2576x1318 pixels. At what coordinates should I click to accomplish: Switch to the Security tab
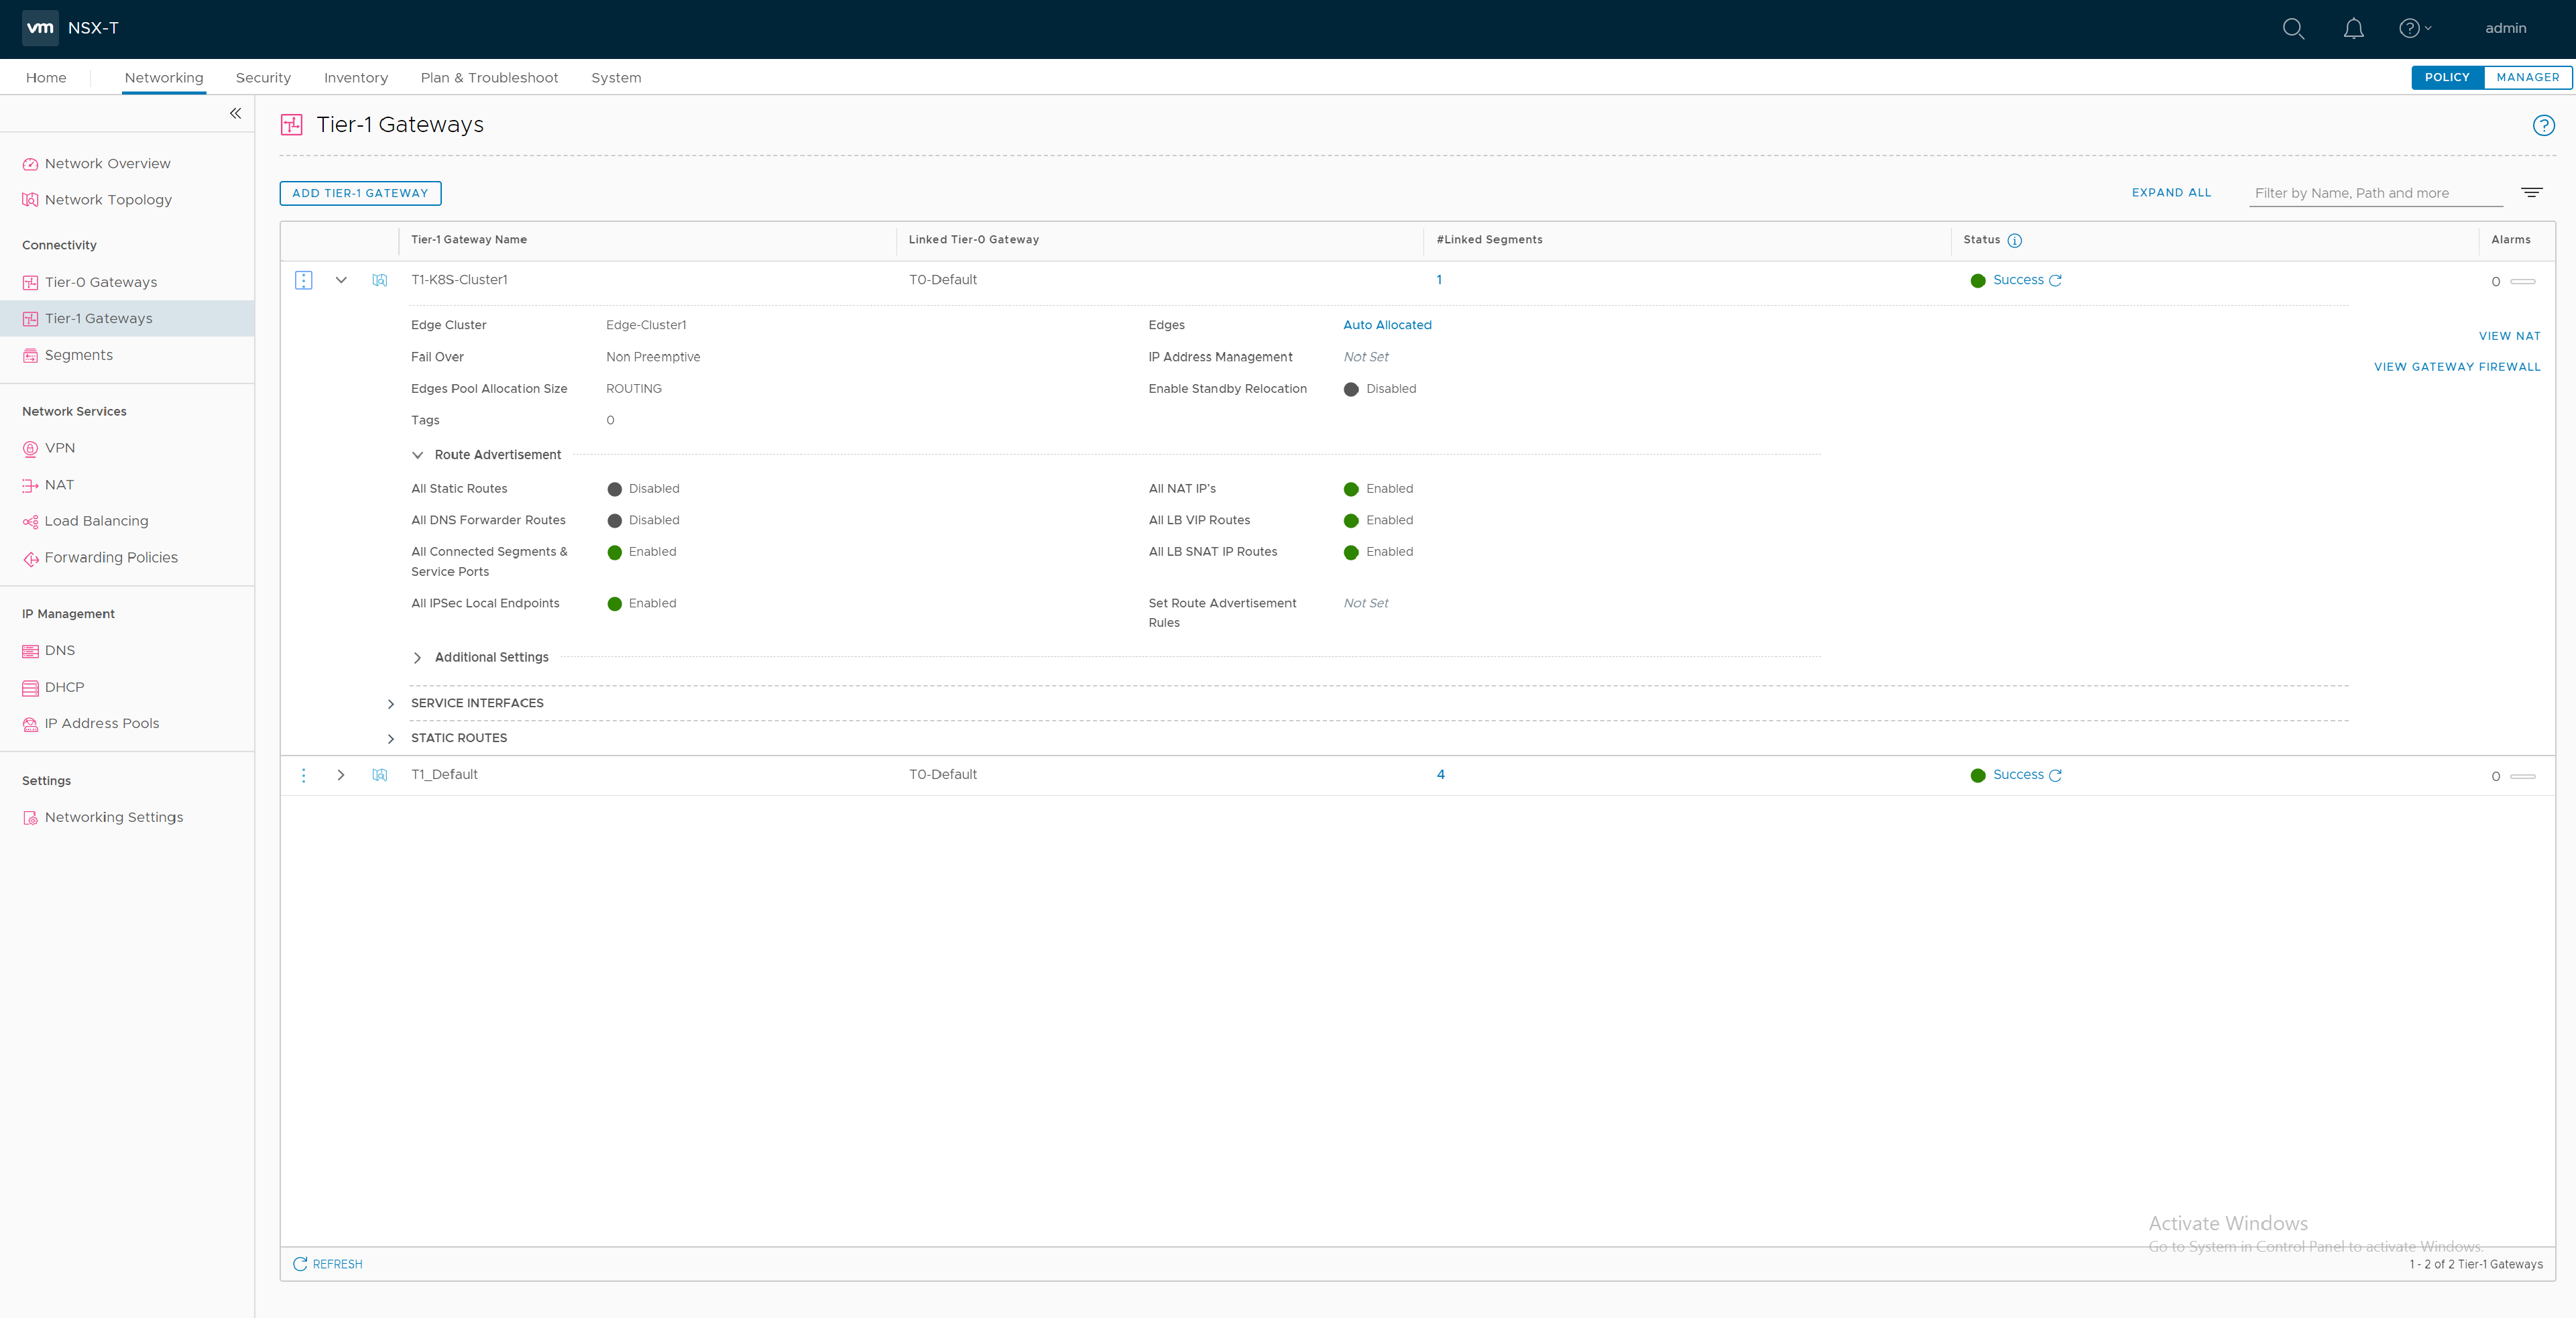tap(263, 78)
